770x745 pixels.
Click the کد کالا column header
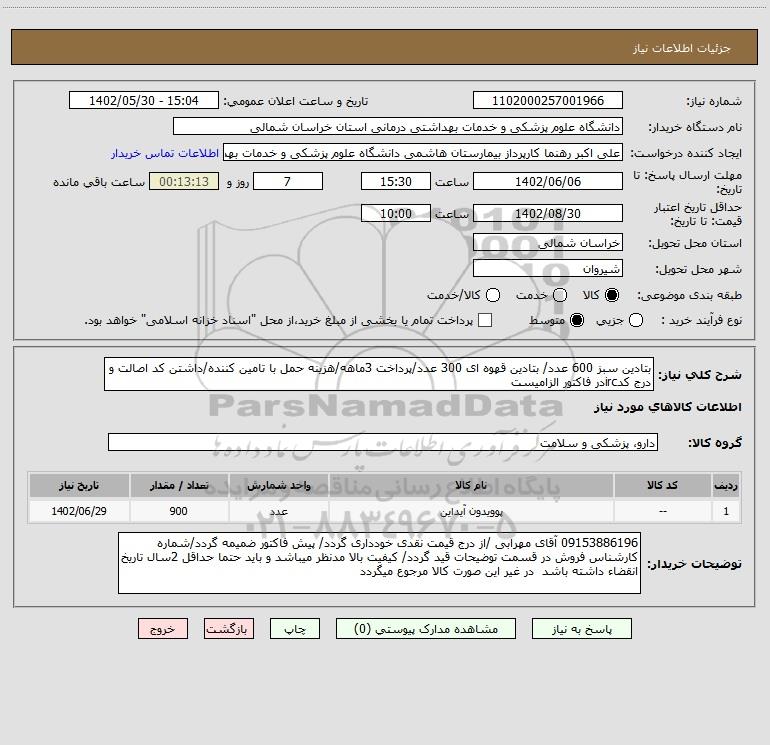[x=662, y=485]
